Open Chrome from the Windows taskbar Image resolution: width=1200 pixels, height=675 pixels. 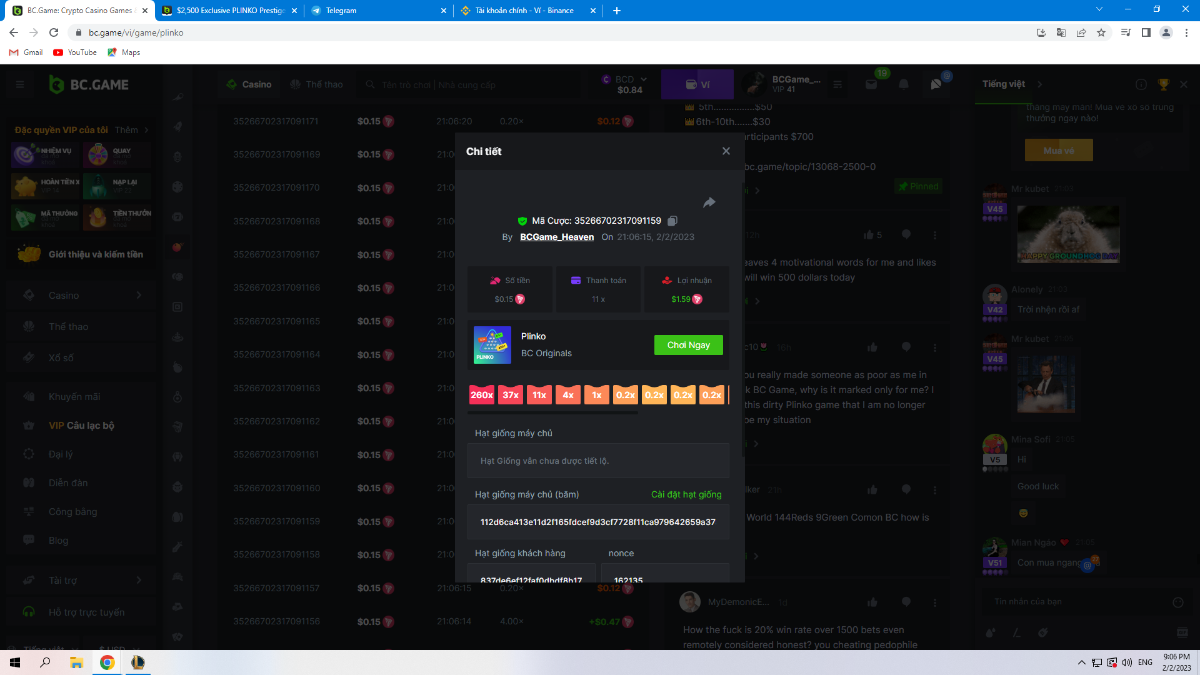click(106, 662)
